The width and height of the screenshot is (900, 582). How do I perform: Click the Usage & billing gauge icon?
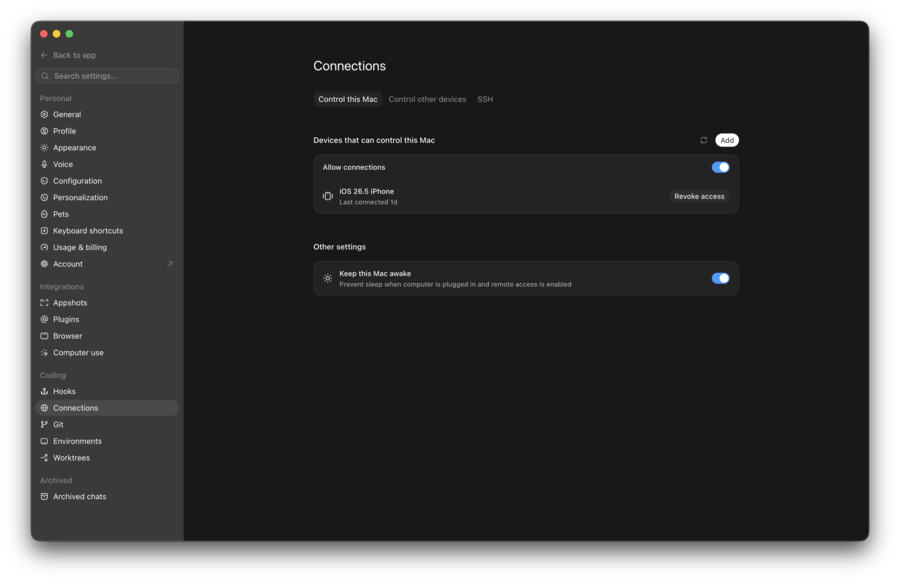point(44,247)
